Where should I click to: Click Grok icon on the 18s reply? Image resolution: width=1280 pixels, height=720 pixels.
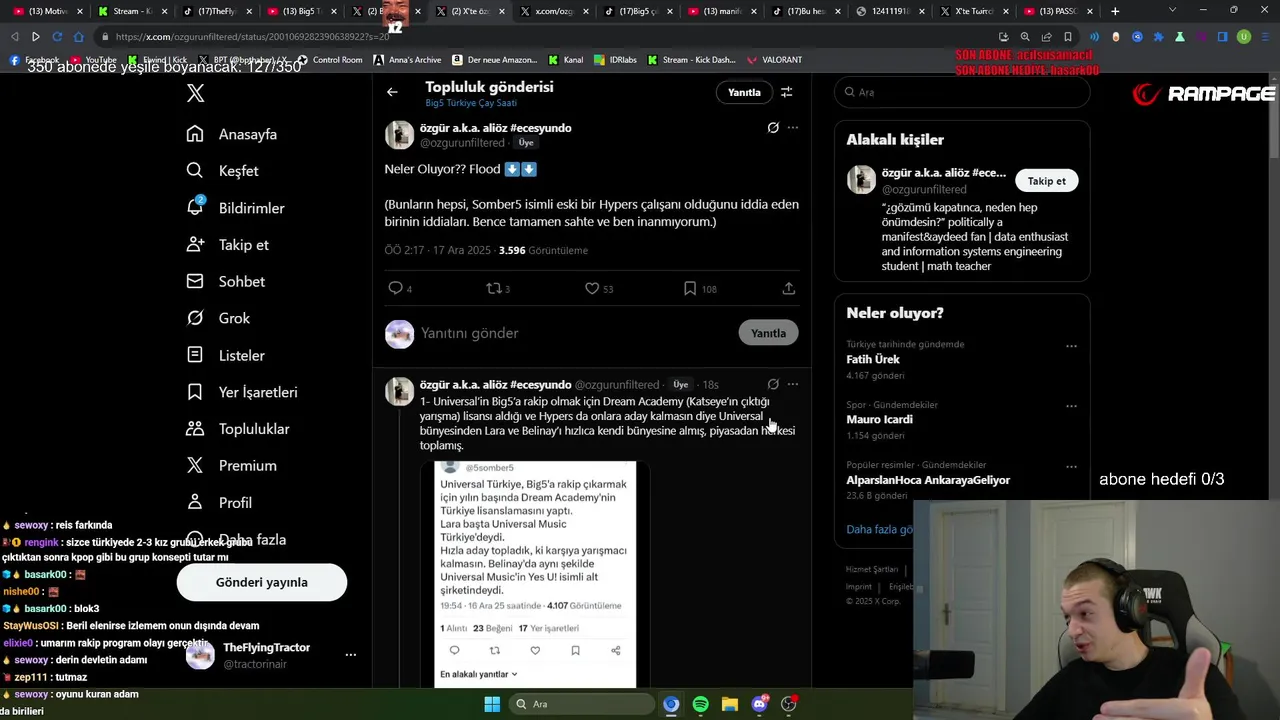pyautogui.click(x=773, y=384)
